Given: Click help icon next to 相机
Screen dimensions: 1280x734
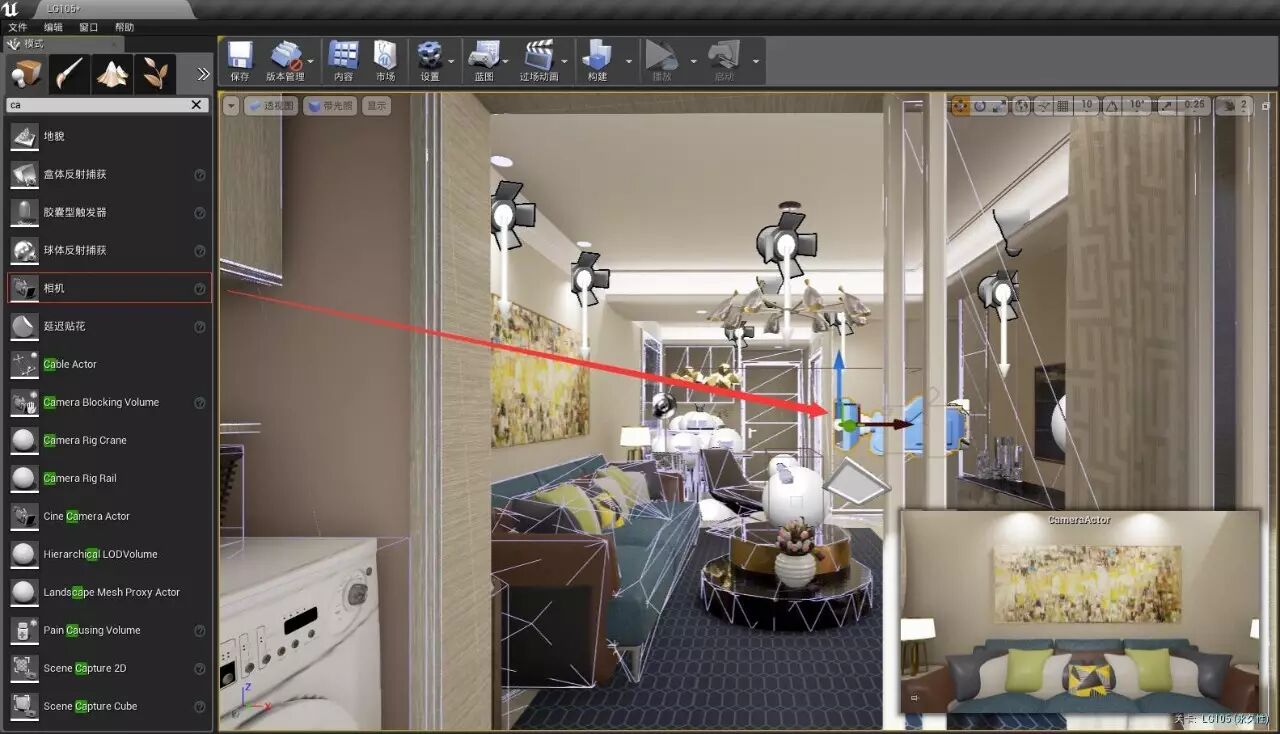Looking at the screenshot, I should point(200,289).
